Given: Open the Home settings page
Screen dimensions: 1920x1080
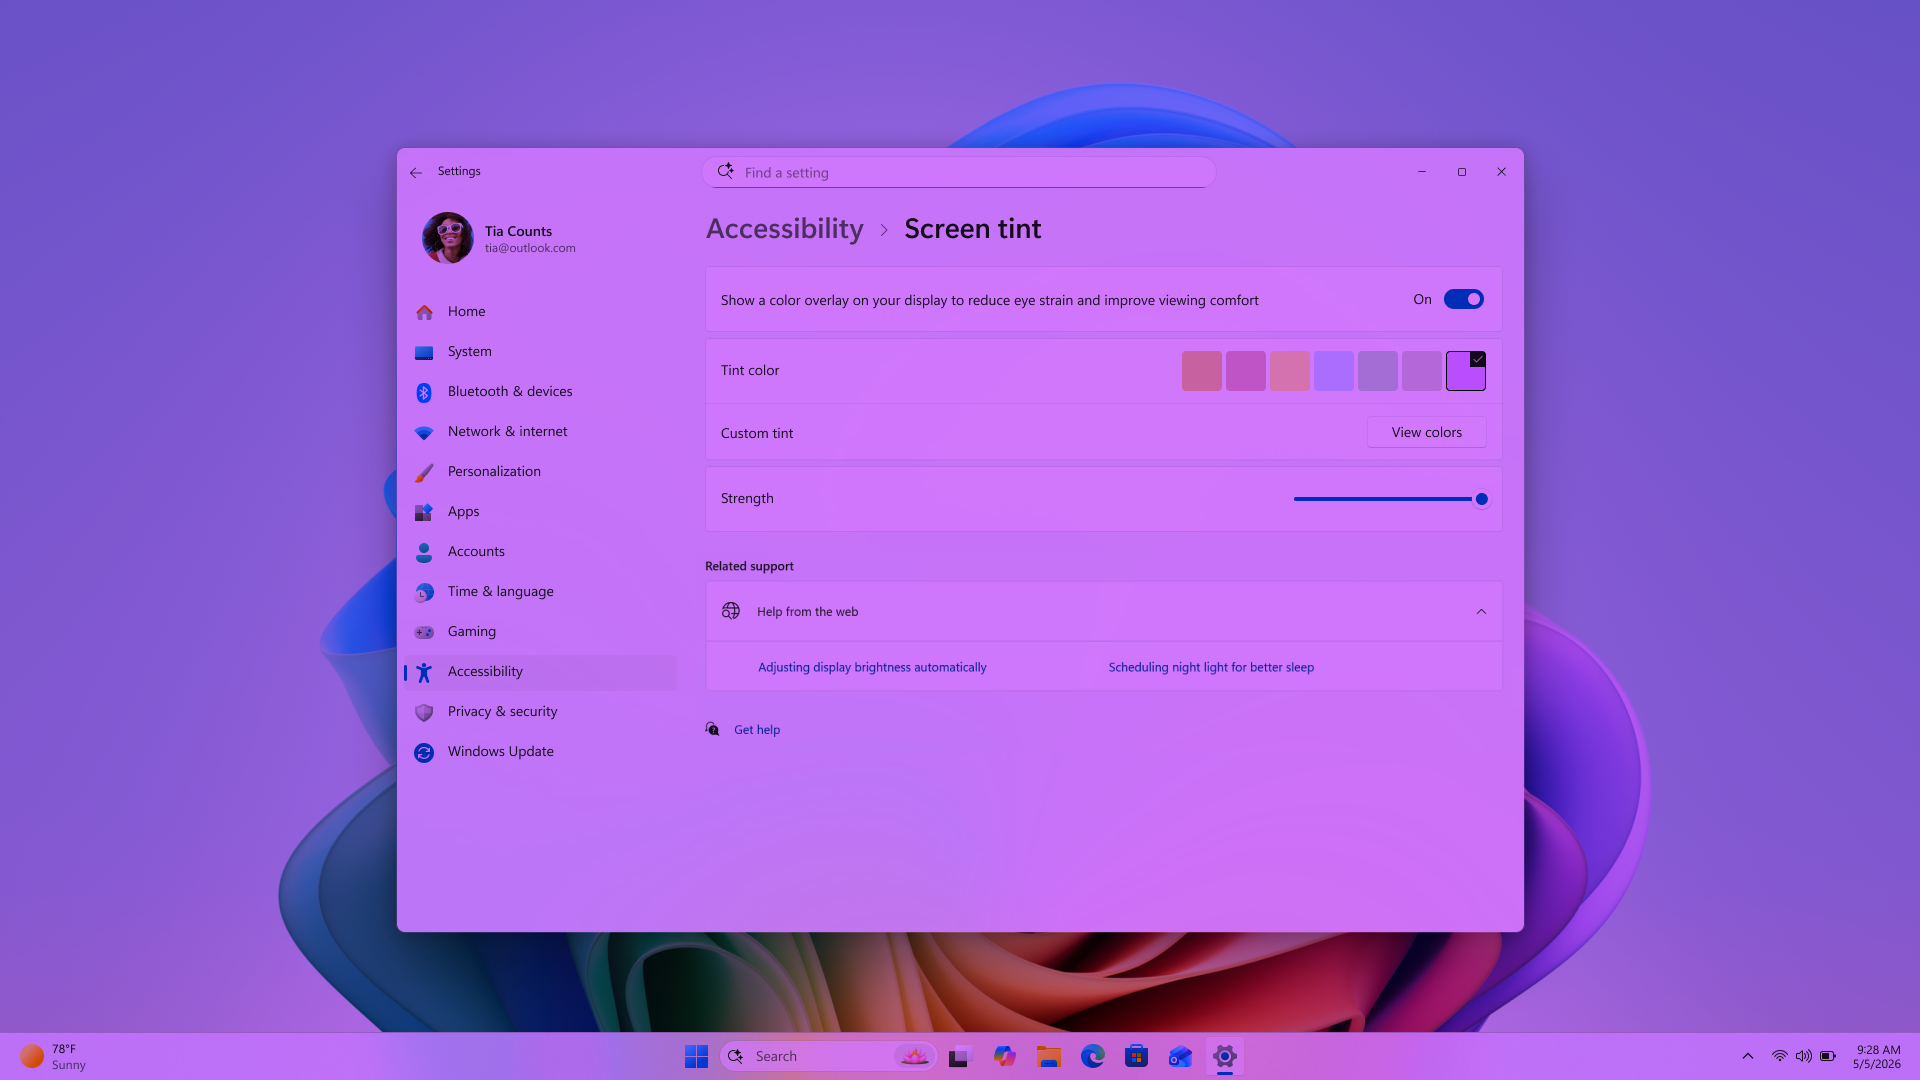Looking at the screenshot, I should (x=540, y=312).
